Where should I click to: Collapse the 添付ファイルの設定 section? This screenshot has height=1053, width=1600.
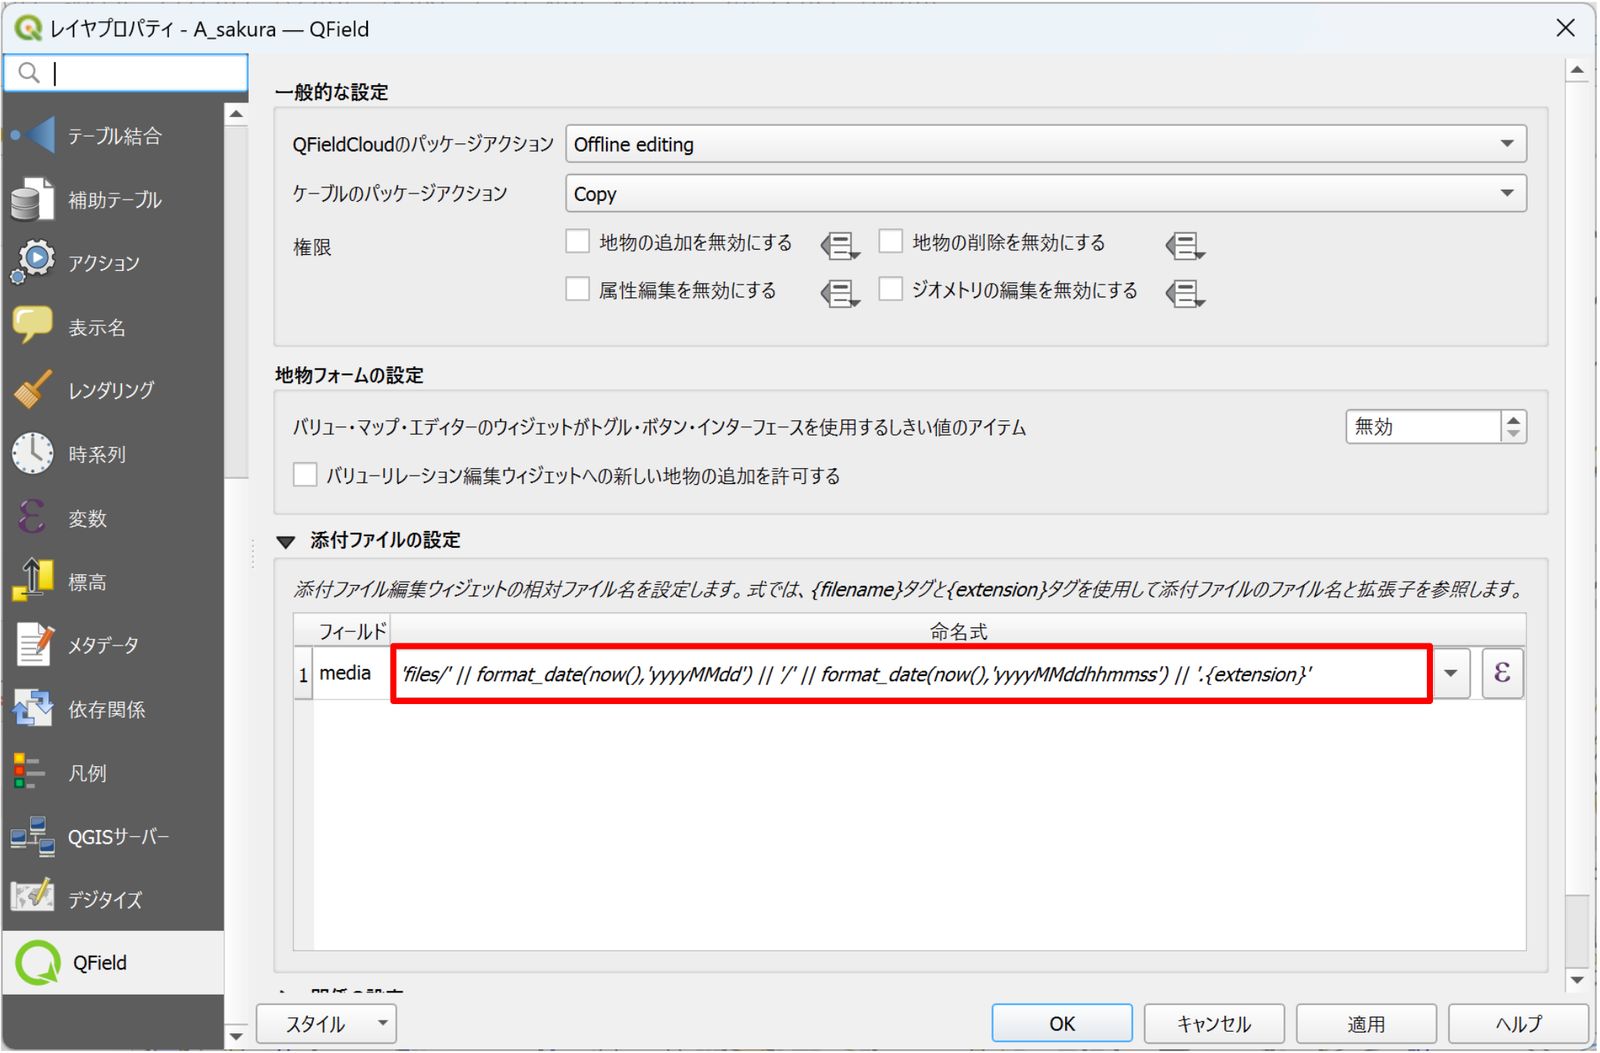286,541
